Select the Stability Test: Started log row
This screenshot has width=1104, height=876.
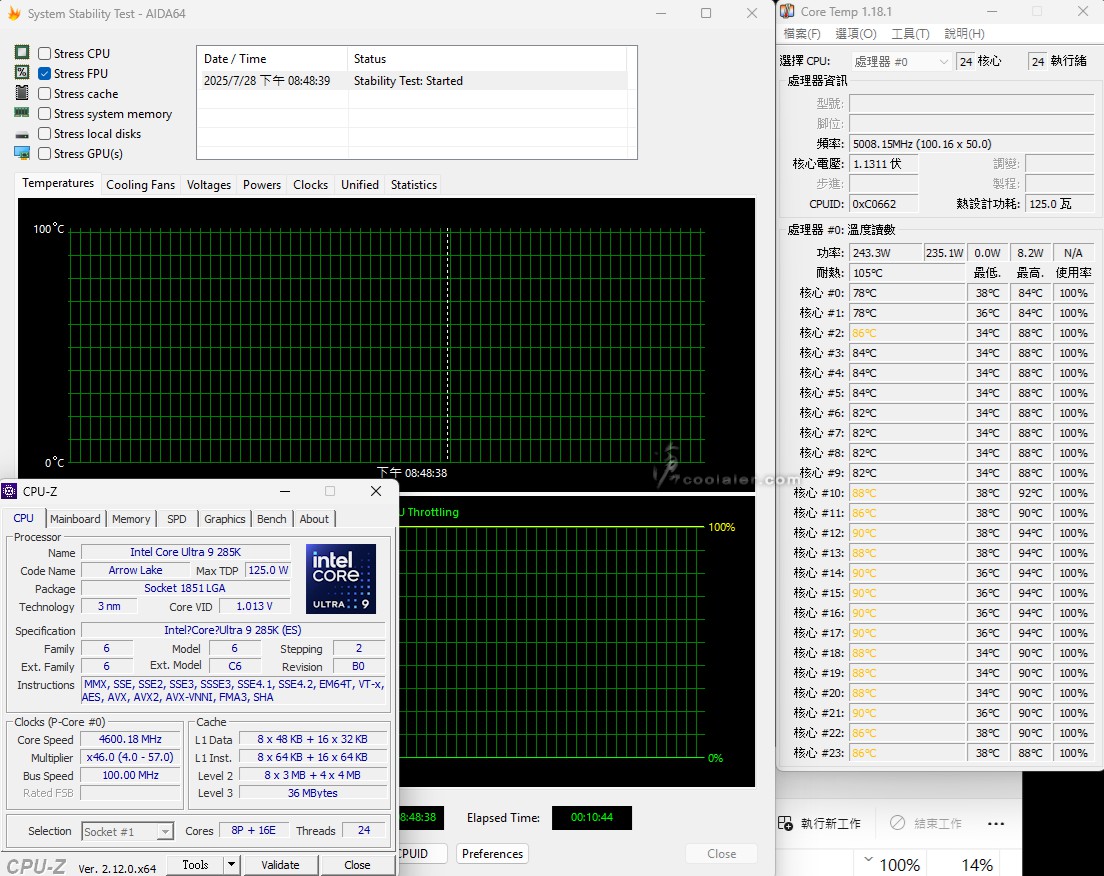(413, 81)
